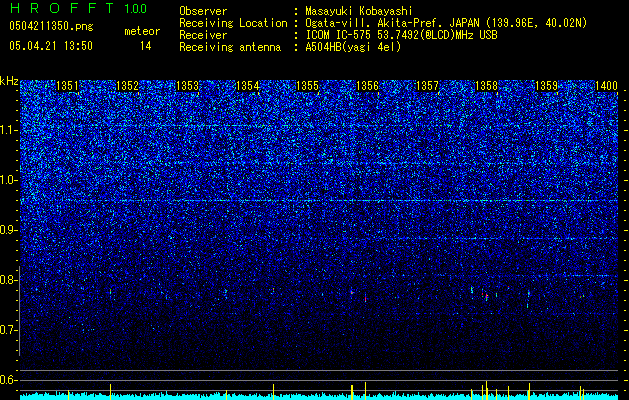Click the 1351 time marker

tap(68, 86)
